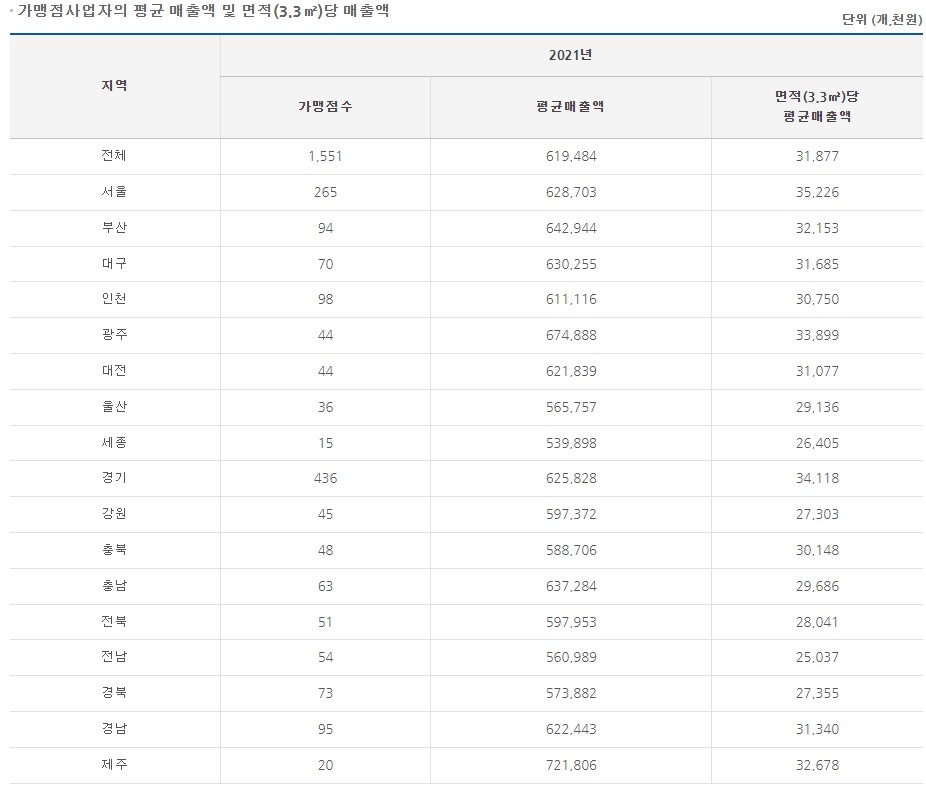Select the 대구 region cell
Image resolution: width=926 pixels, height=788 pixels.
(x=114, y=263)
